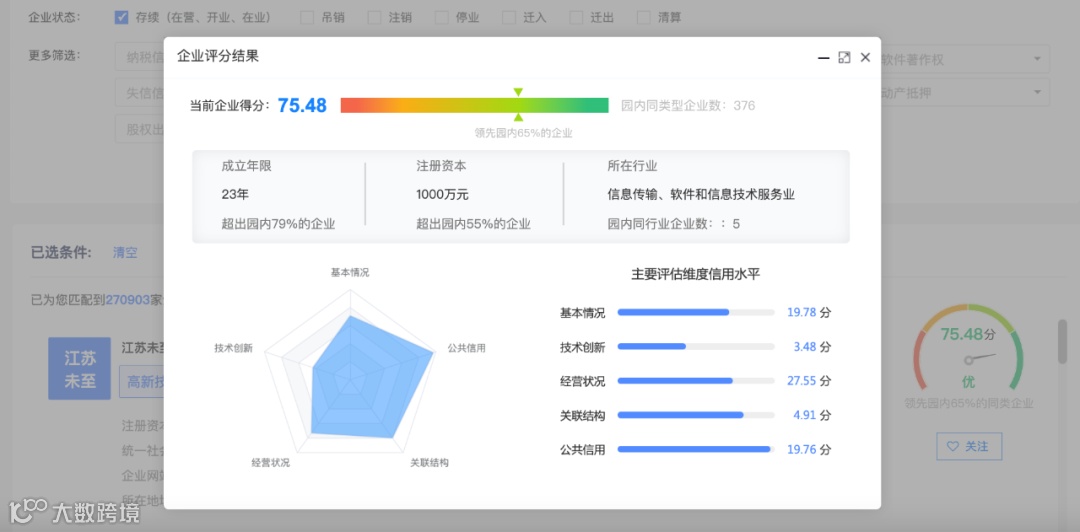Viewport: 1080px width, 532px height.
Task: Click the 园内同类型企业数：376 text
Action: (x=688, y=105)
